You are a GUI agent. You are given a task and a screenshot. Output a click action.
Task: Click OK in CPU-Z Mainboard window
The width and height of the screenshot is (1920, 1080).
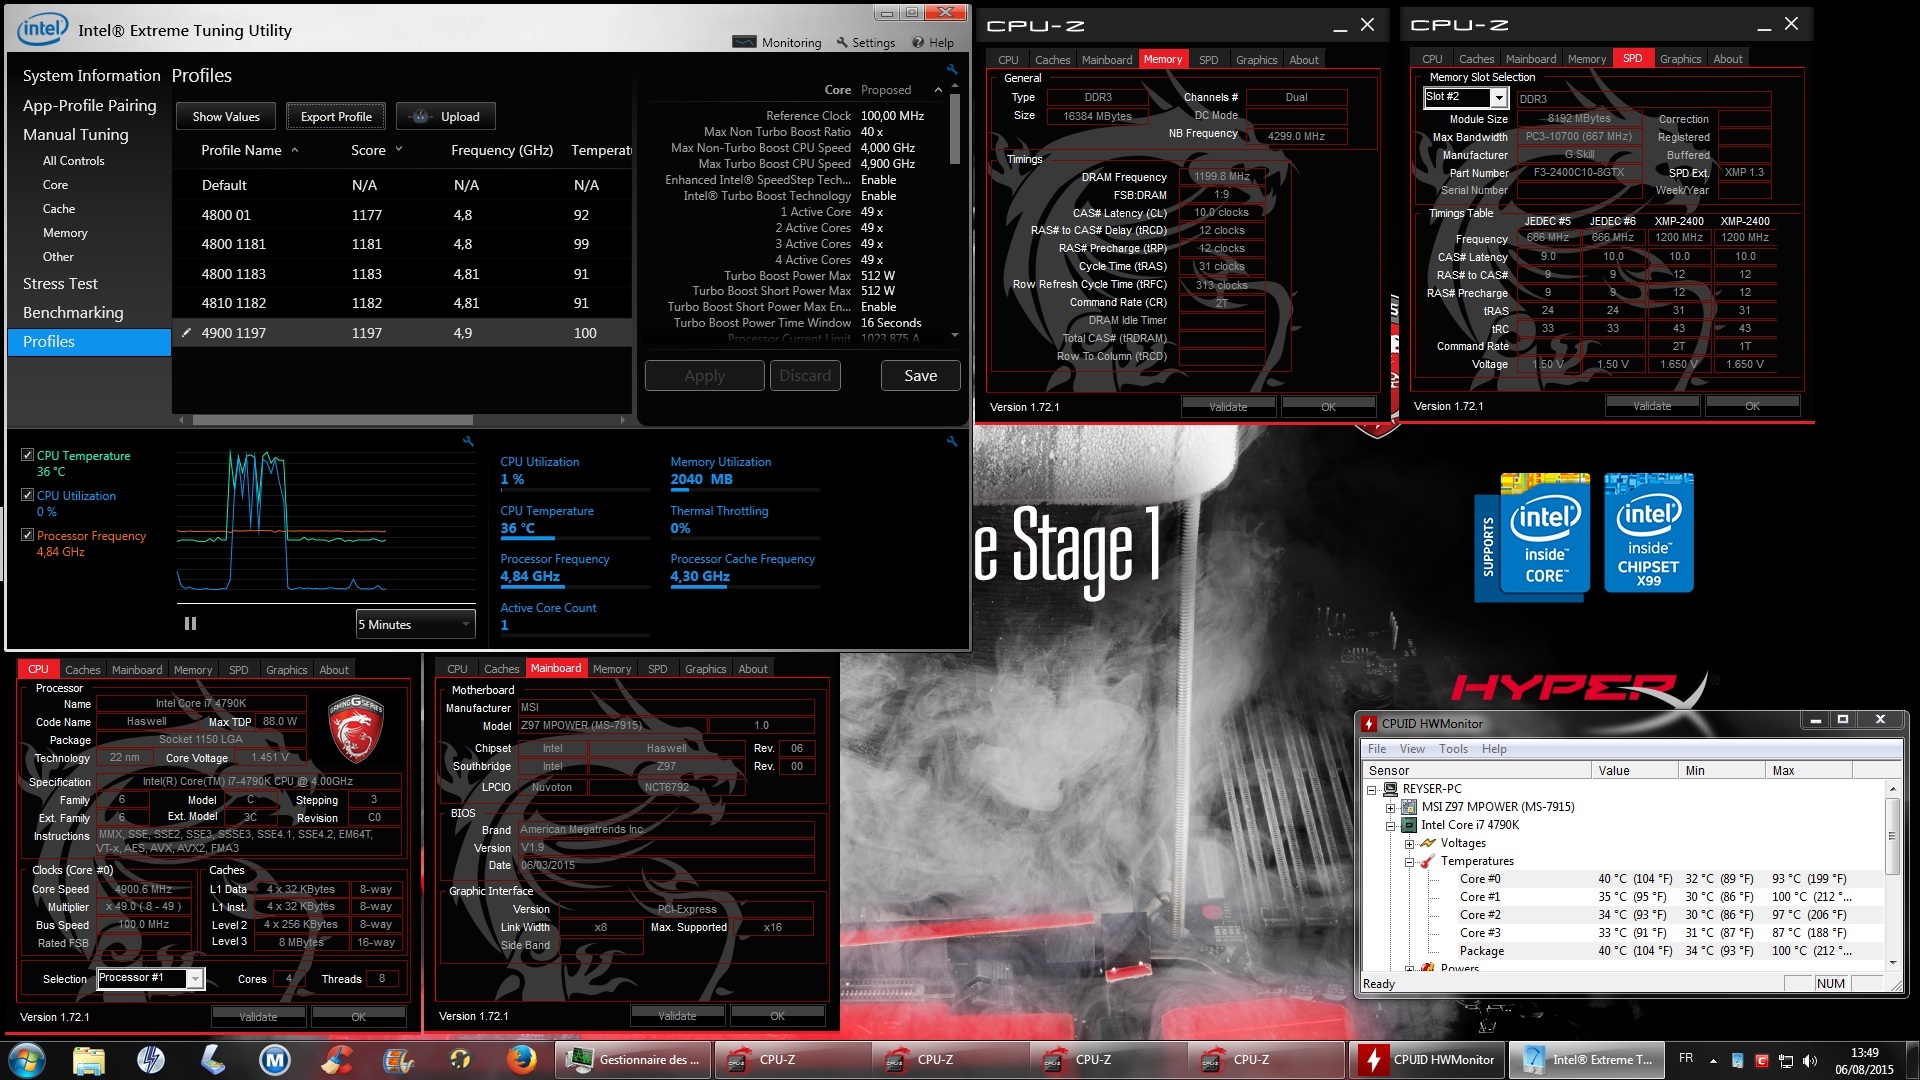(x=777, y=1016)
